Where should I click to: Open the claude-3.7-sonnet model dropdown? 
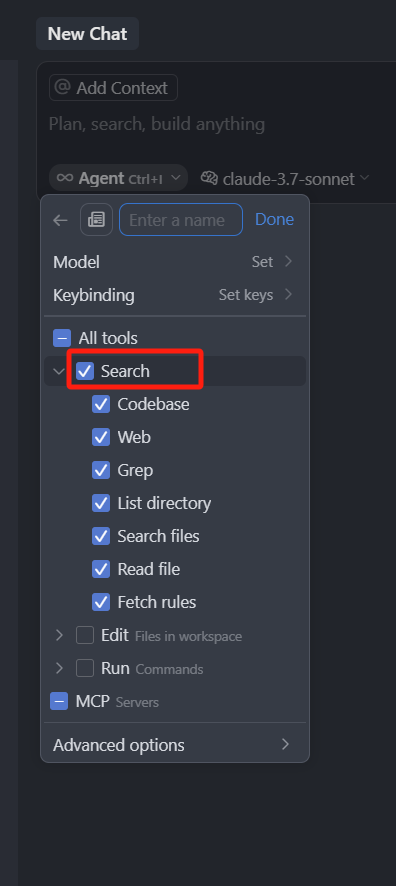[x=285, y=179]
